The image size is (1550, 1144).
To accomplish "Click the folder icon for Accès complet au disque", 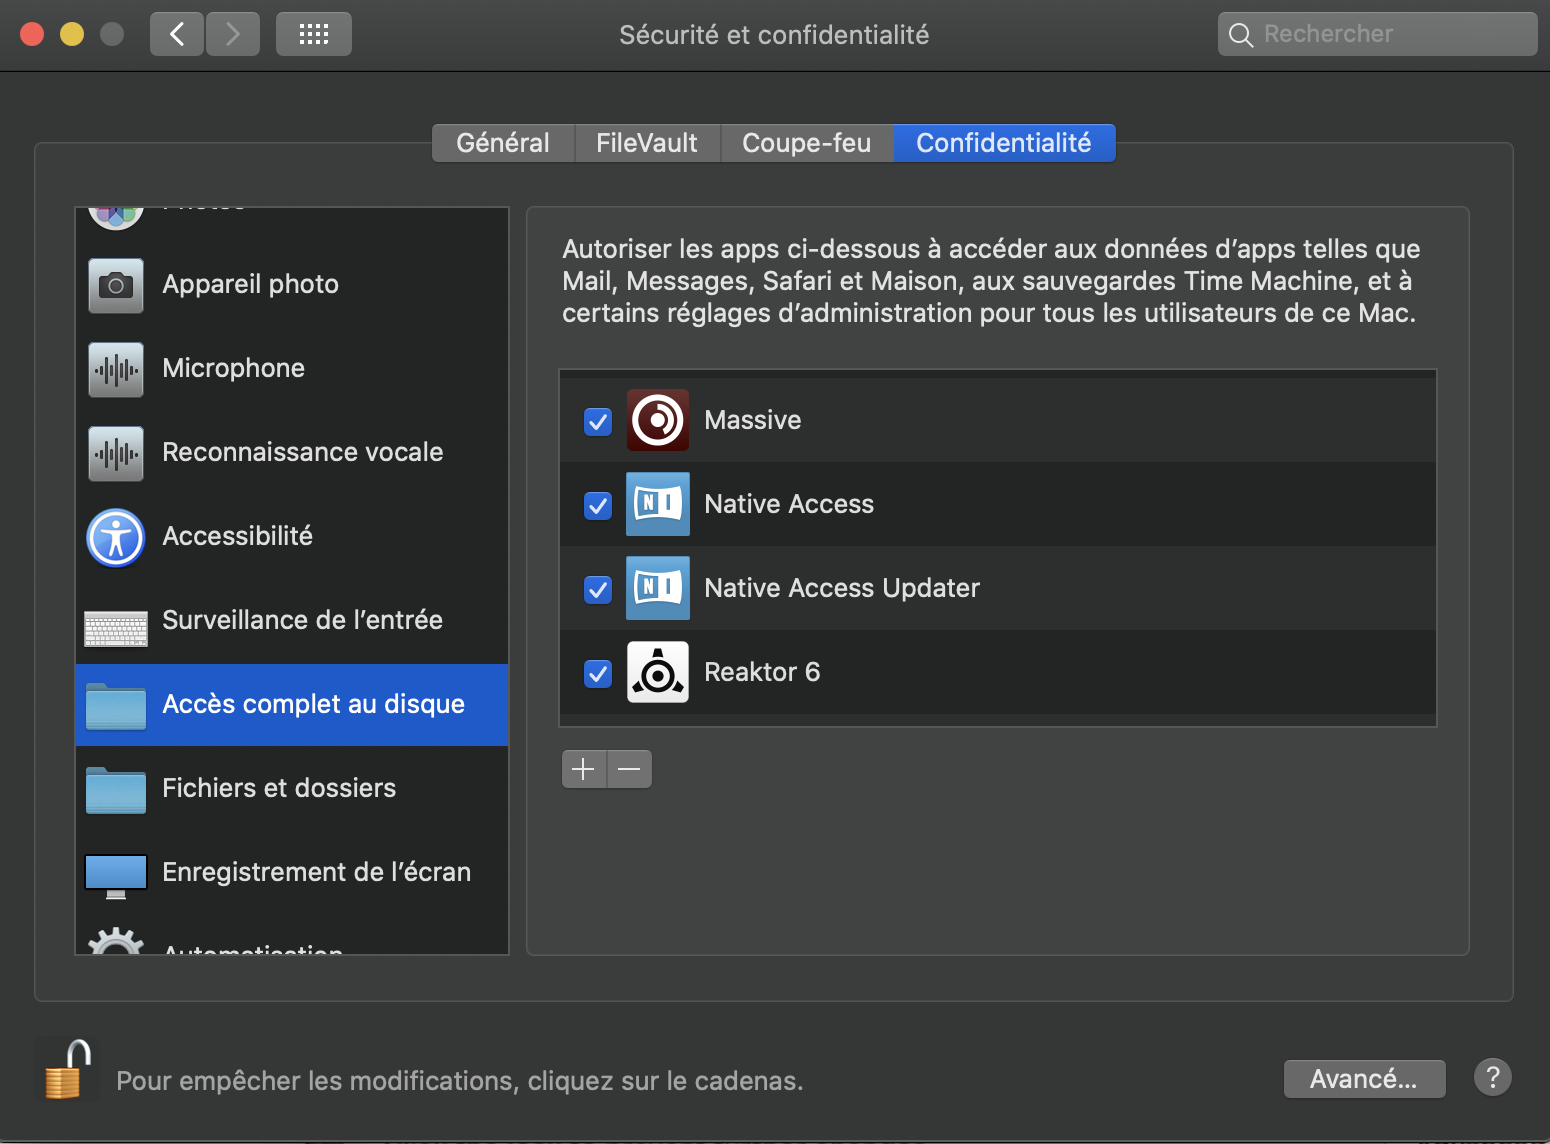I will point(116,705).
